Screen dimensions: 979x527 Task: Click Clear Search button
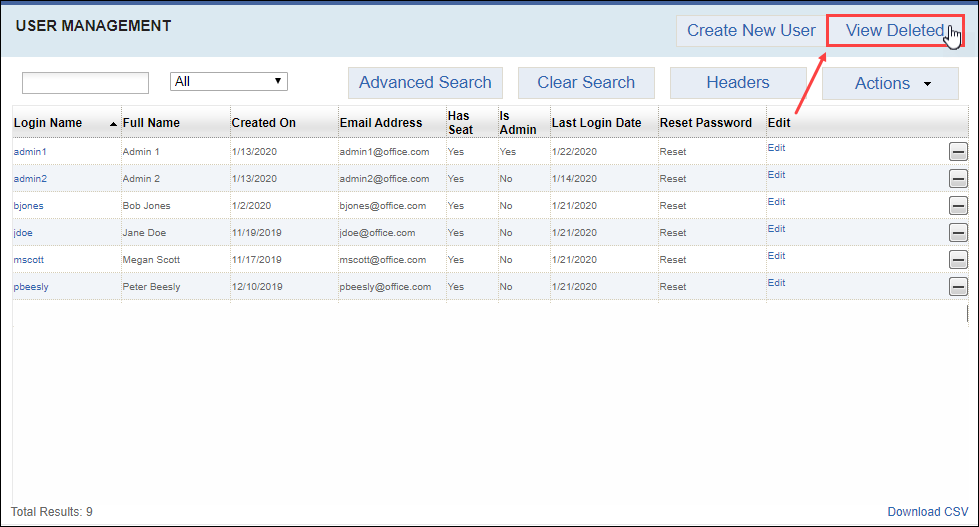click(586, 82)
